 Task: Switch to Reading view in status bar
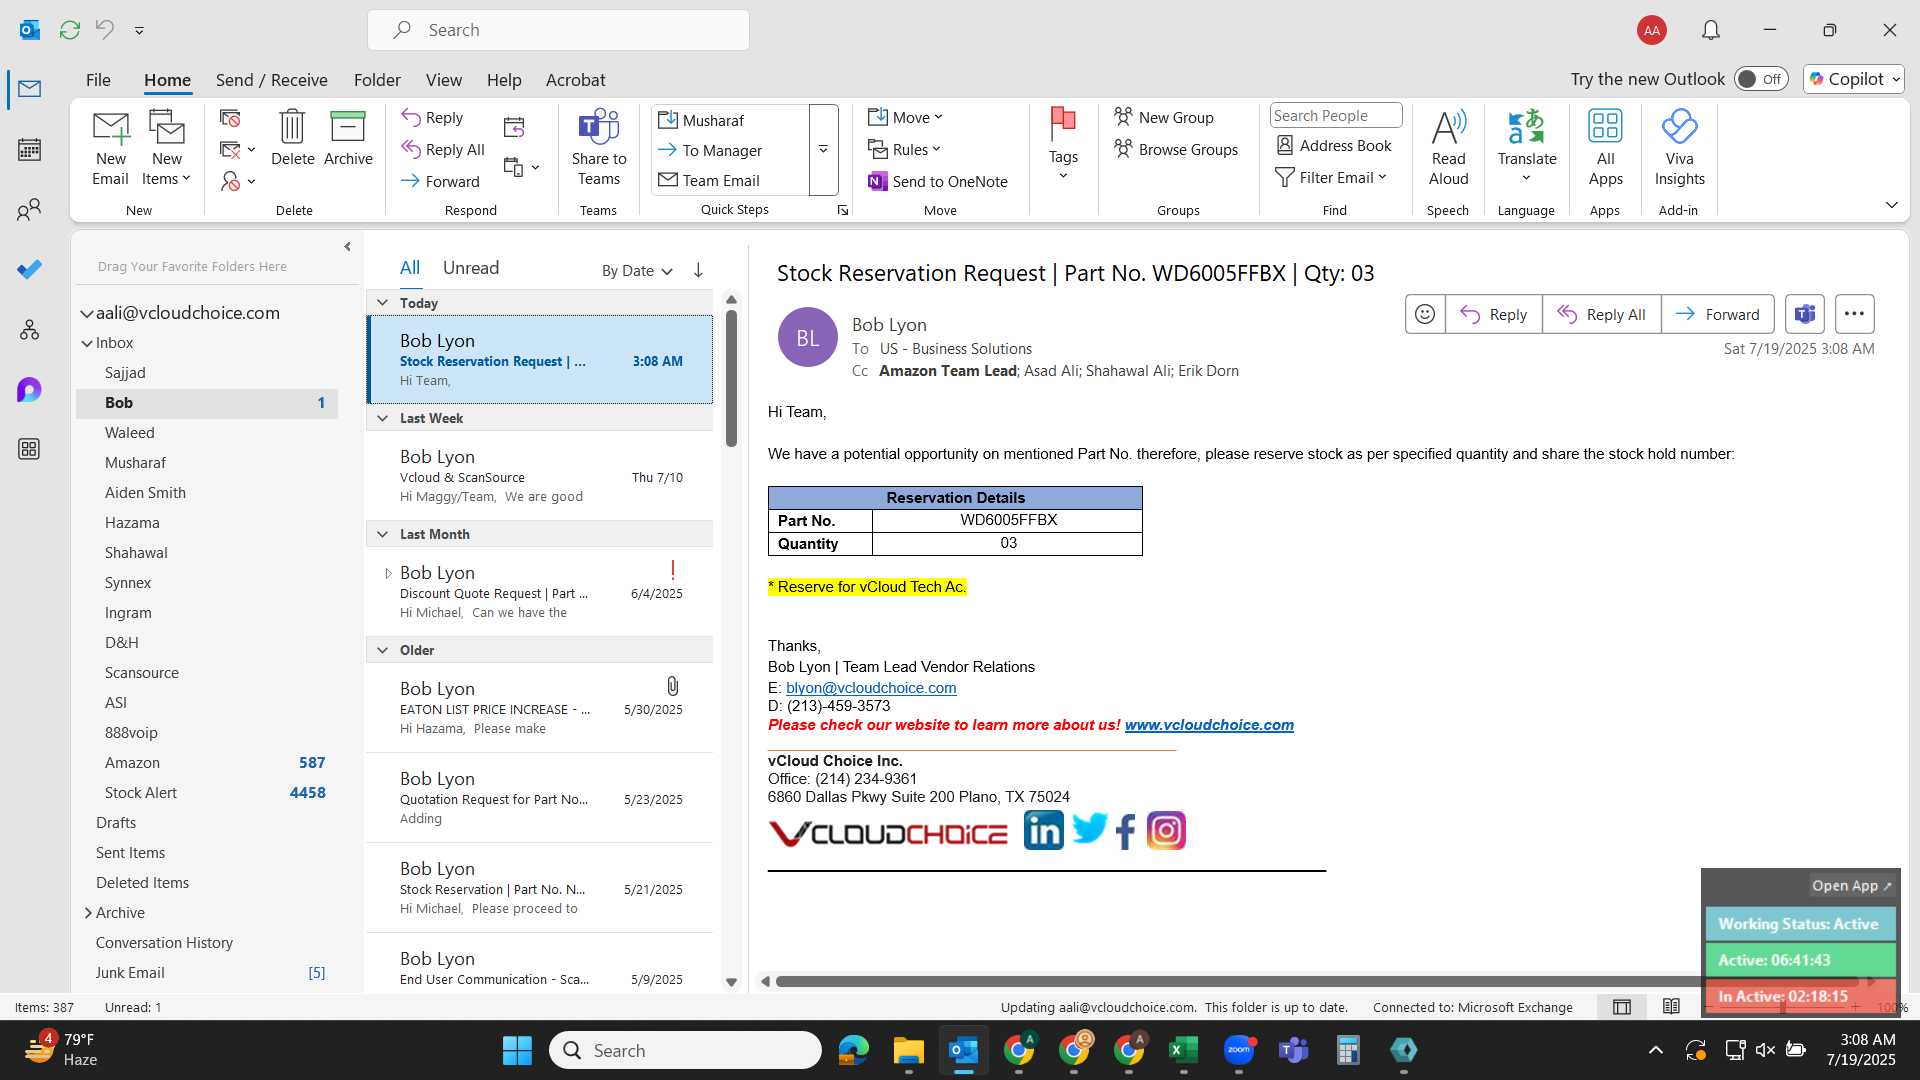1671,1007
